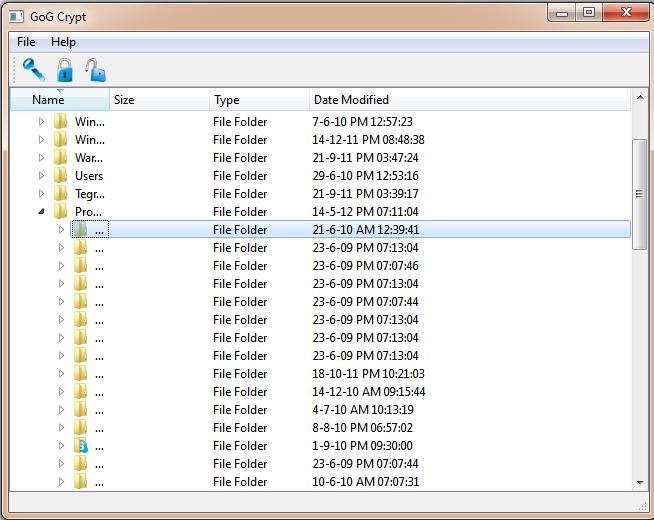
Task: Expand the Users folder
Action: pyautogui.click(x=41, y=176)
